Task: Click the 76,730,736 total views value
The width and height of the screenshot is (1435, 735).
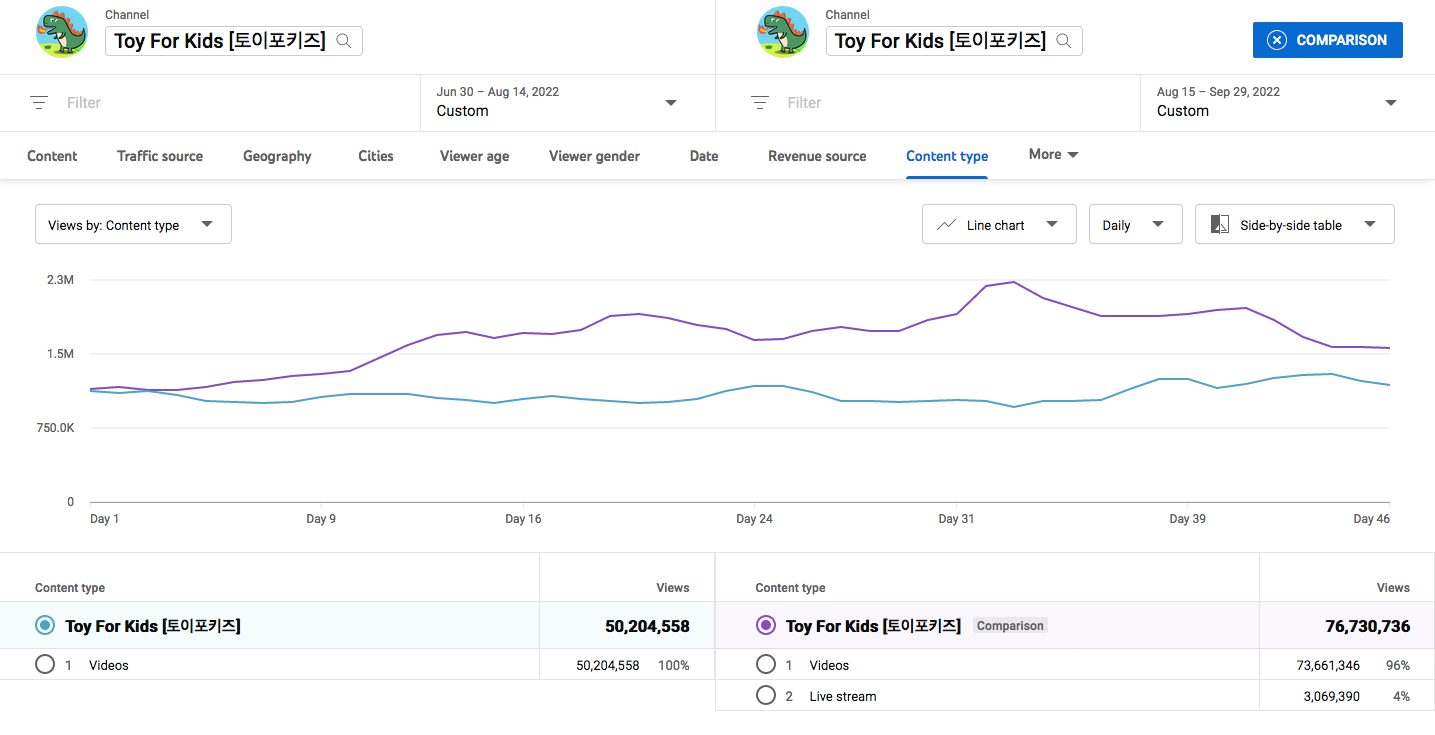Action: 1368,626
